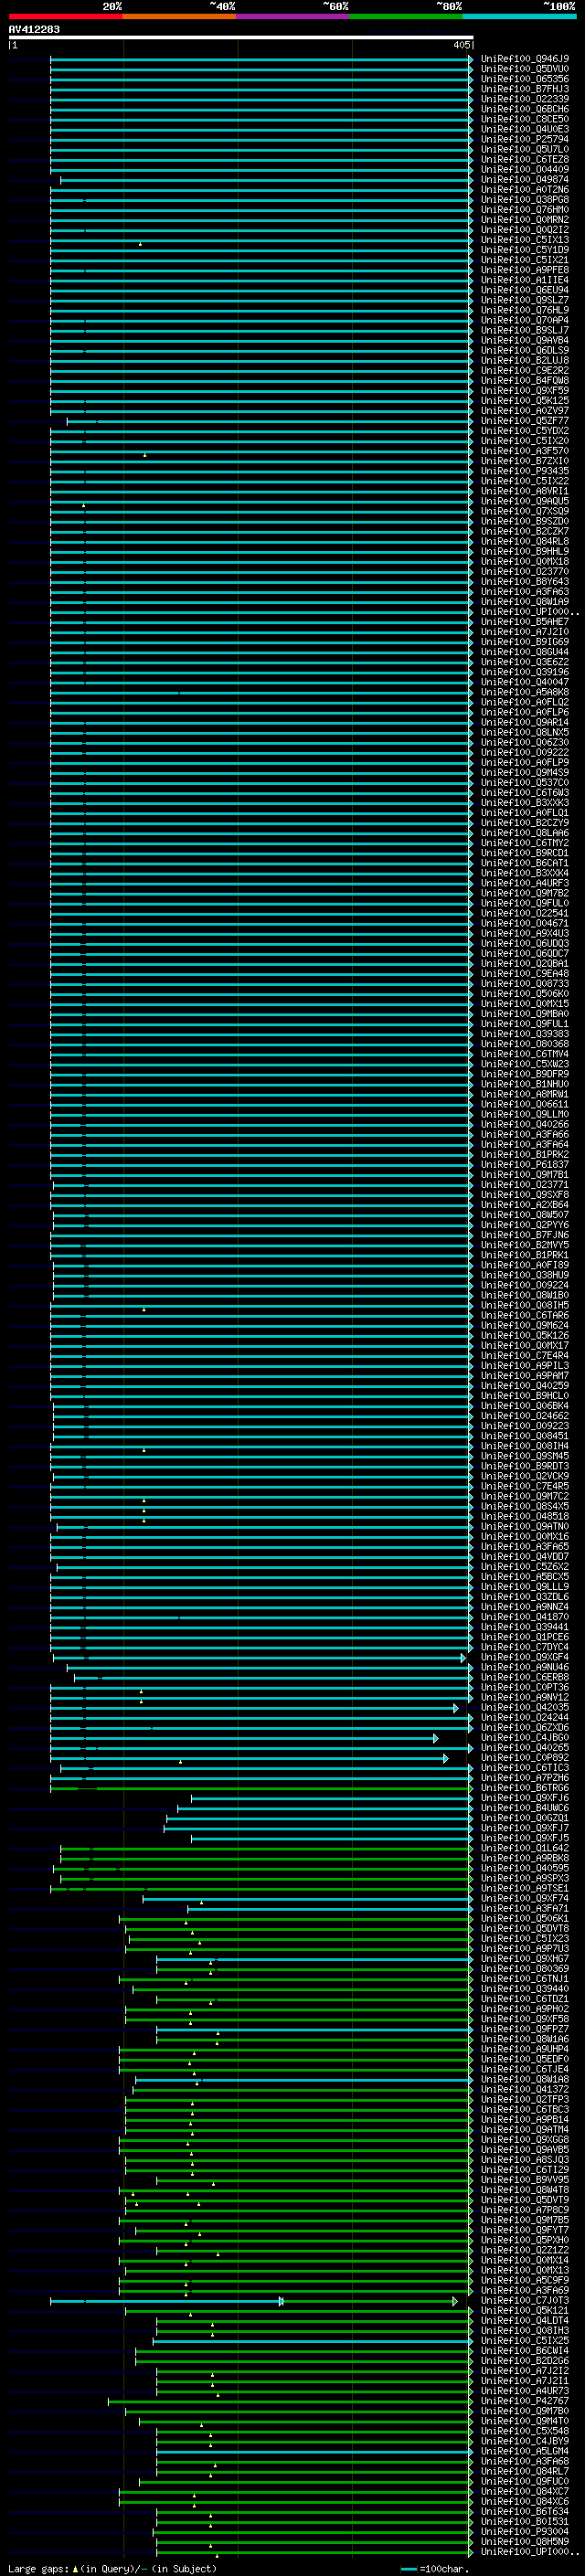Viewport: 585px width, 2576px height.
Task: Select the query name AV412283
Action: coord(34,29)
